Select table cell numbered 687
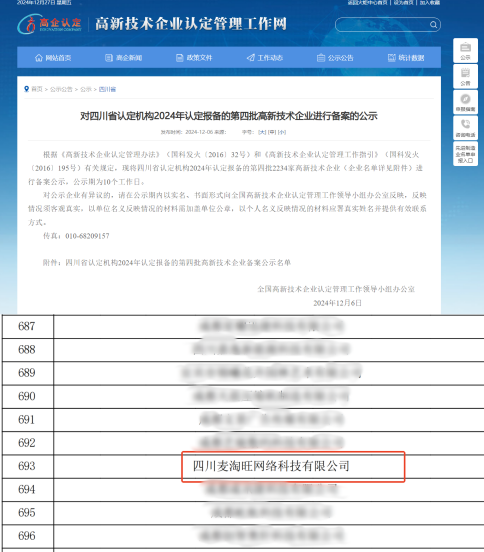484x552 pixels. (27, 326)
